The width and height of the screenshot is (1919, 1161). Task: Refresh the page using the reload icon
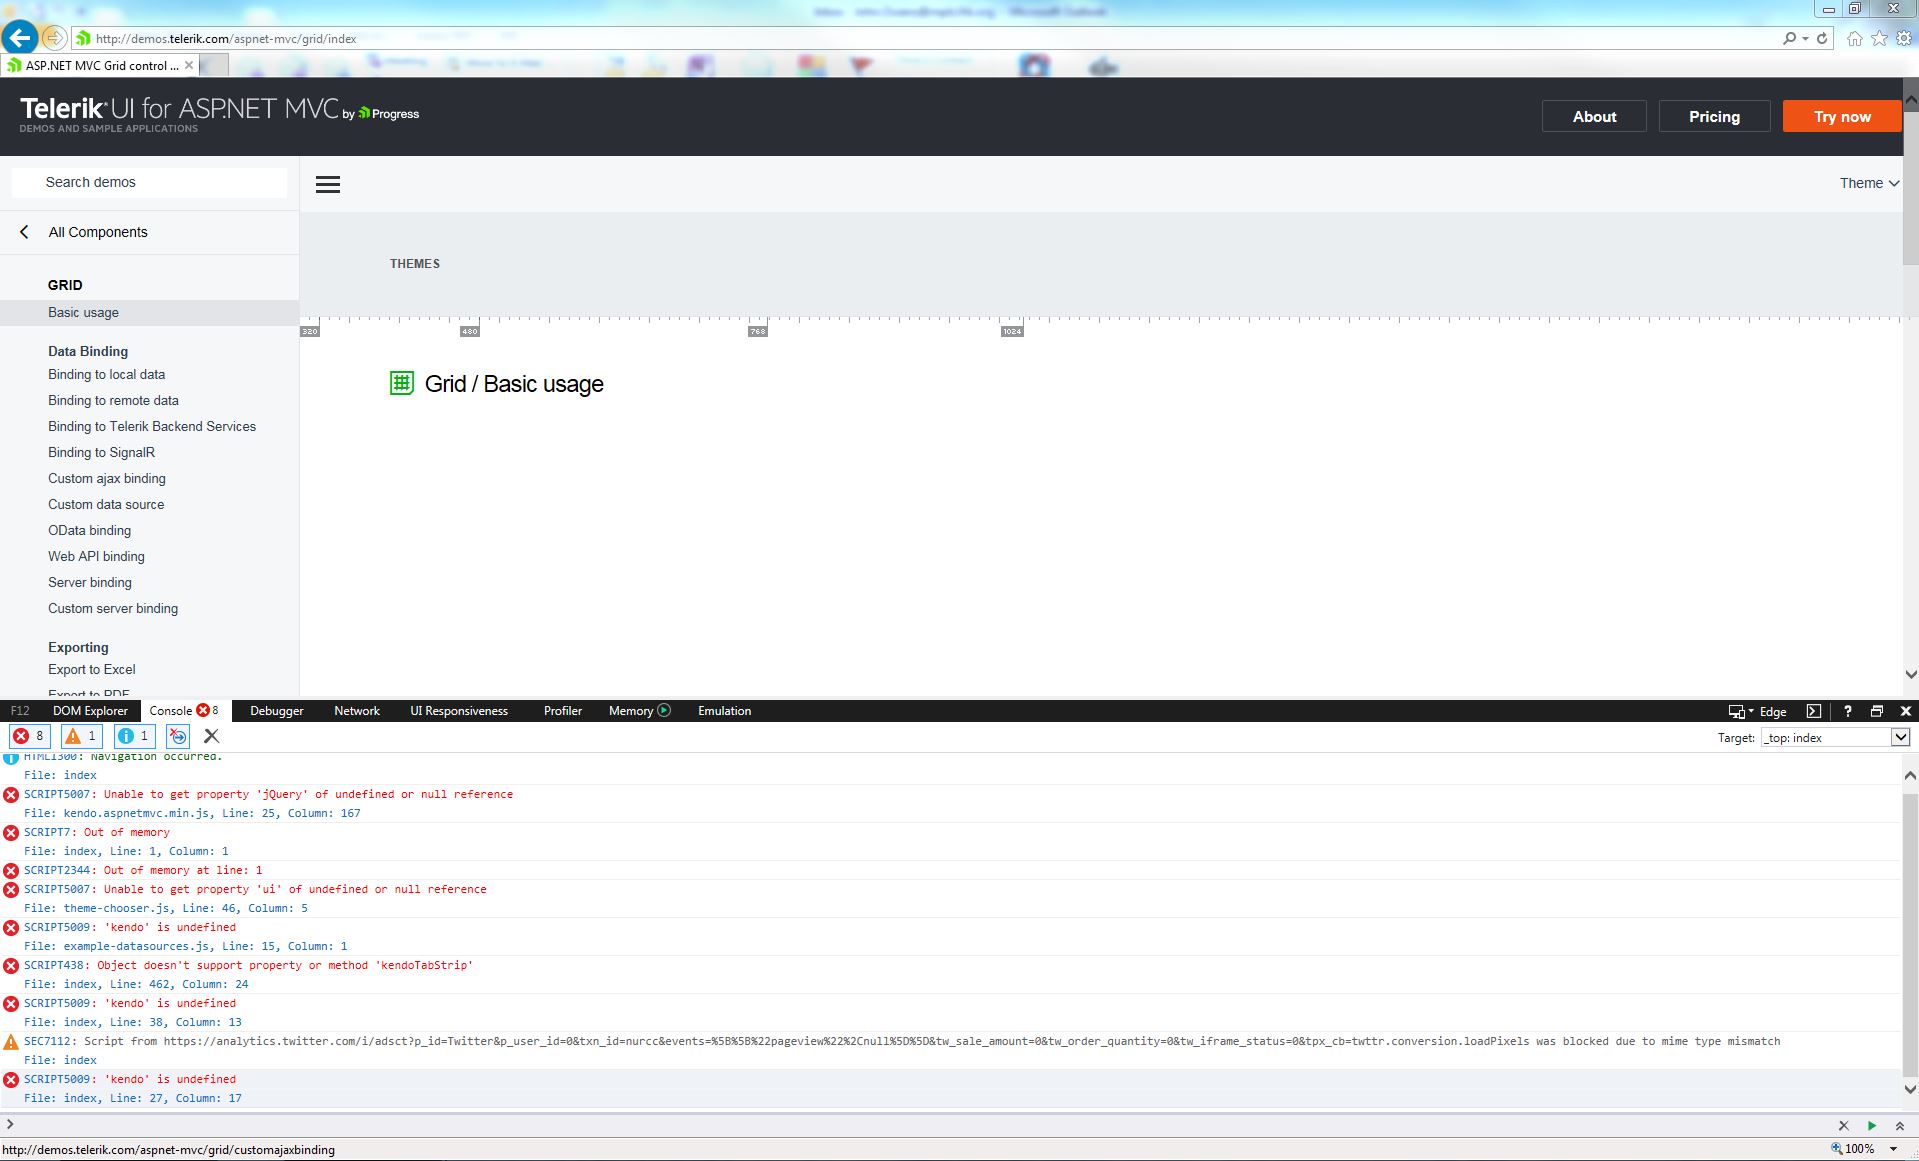(1822, 38)
